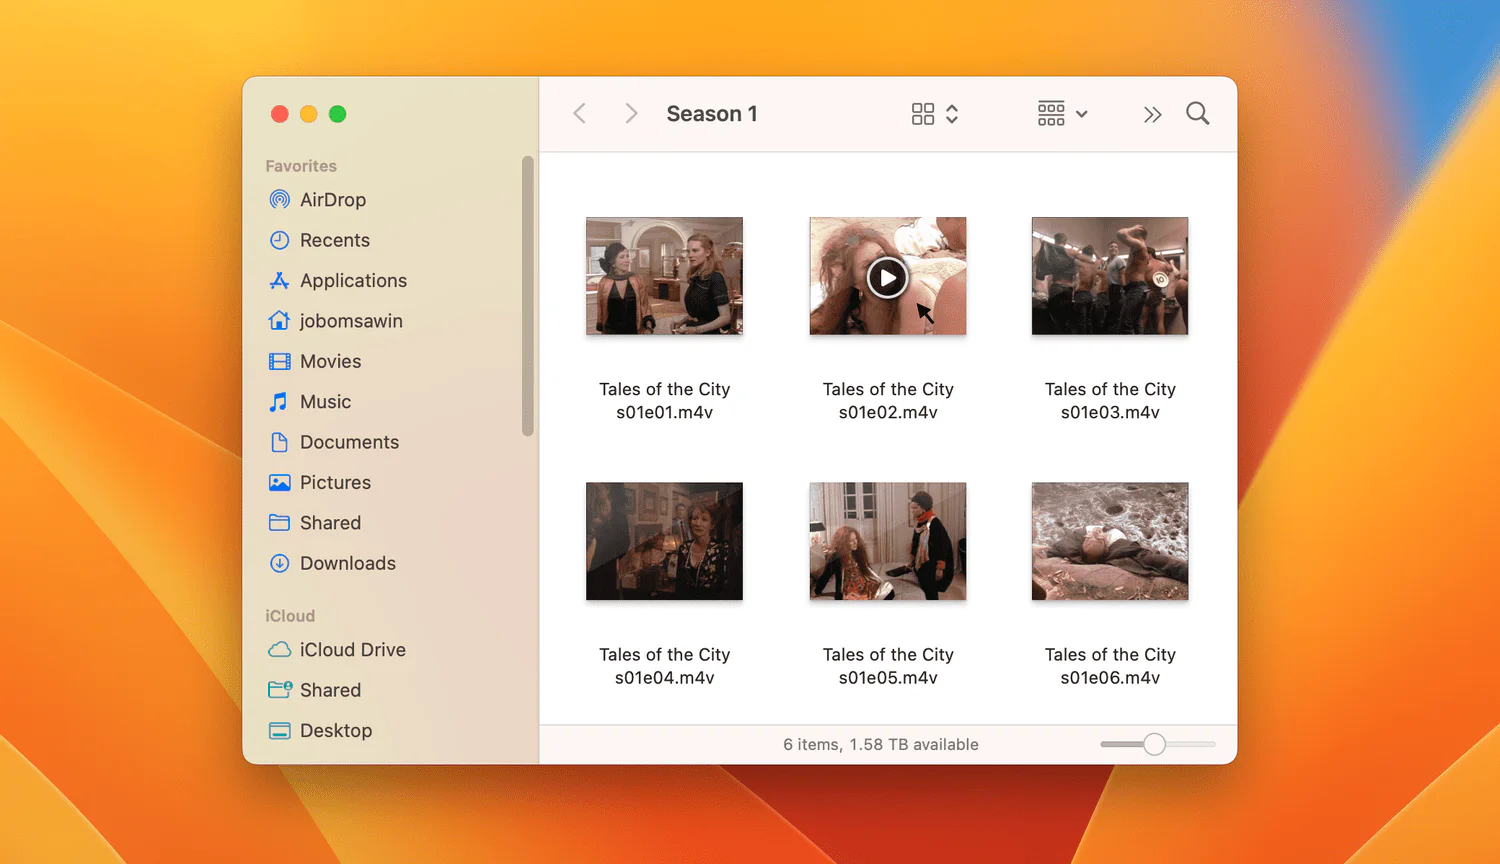Select iCloud Drive in the sidebar
This screenshot has height=864, width=1500.
353,650
